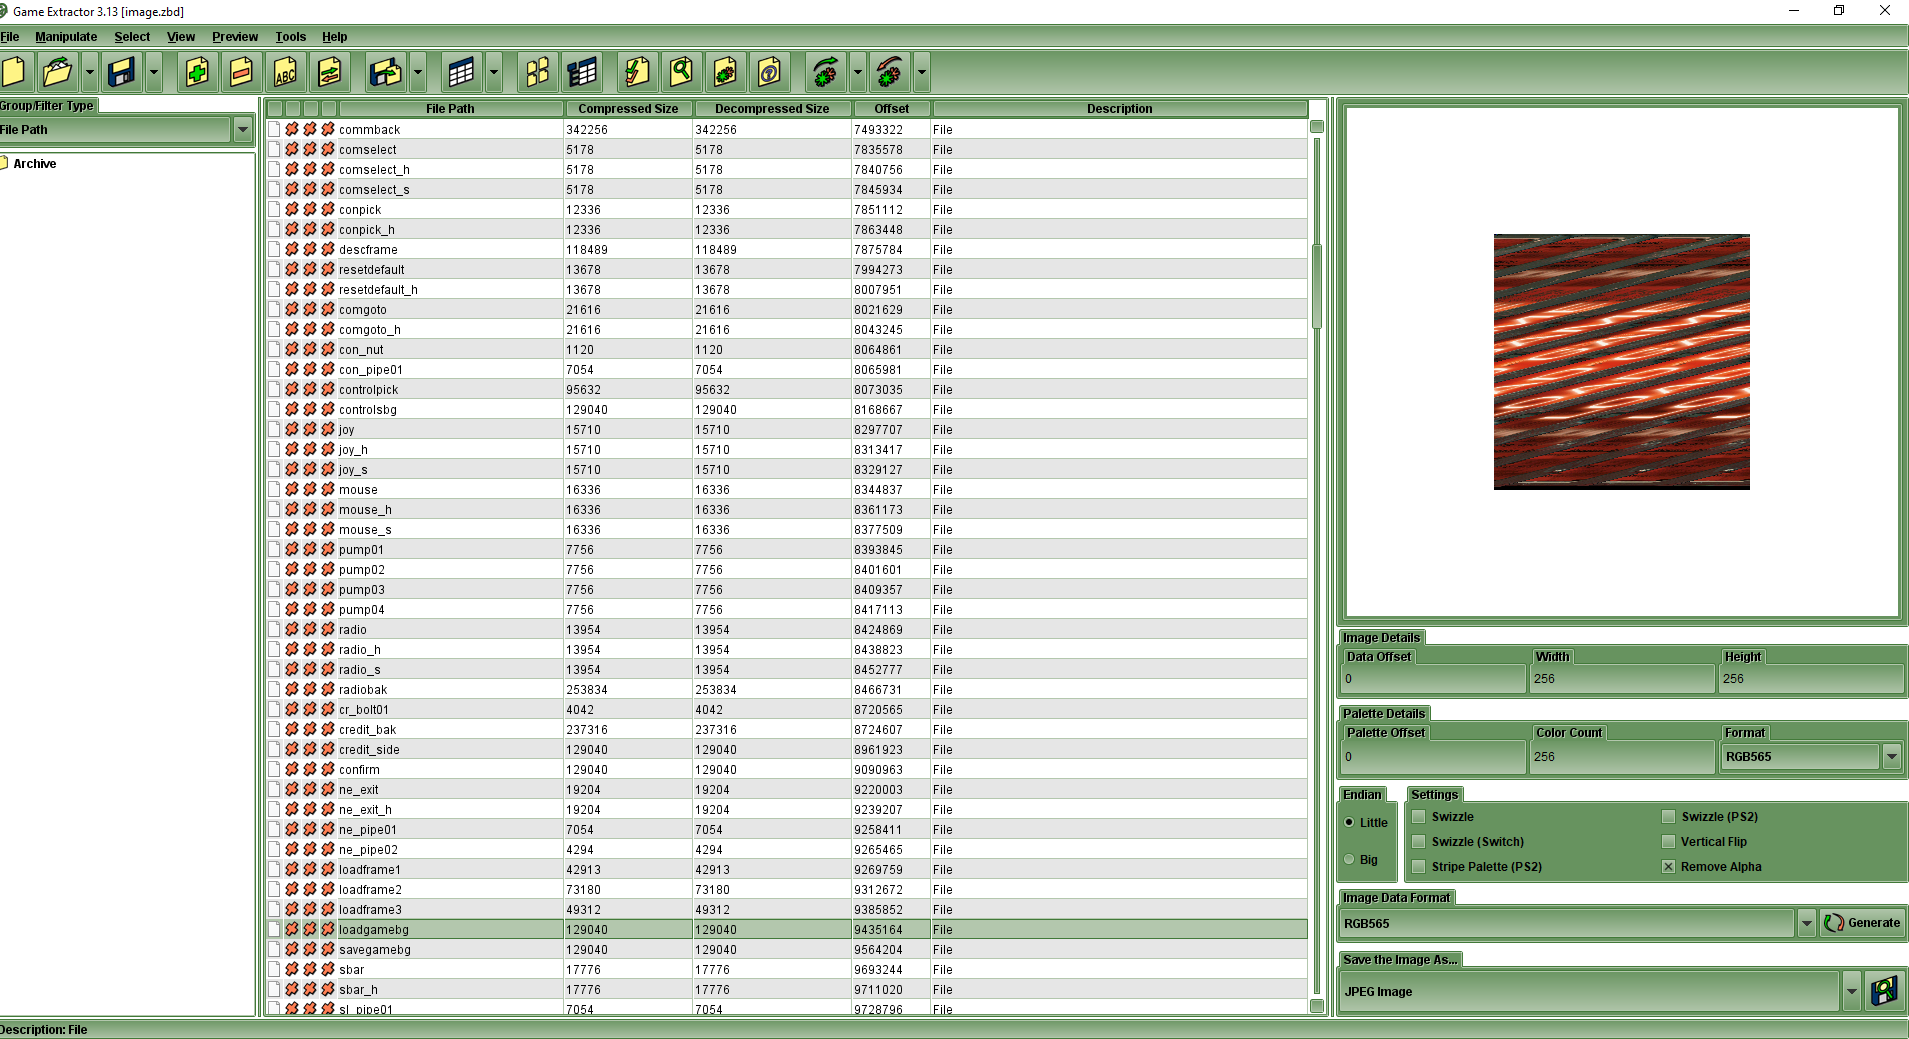Click the New Archive toolbar icon
This screenshot has width=1909, height=1039.
click(14, 72)
